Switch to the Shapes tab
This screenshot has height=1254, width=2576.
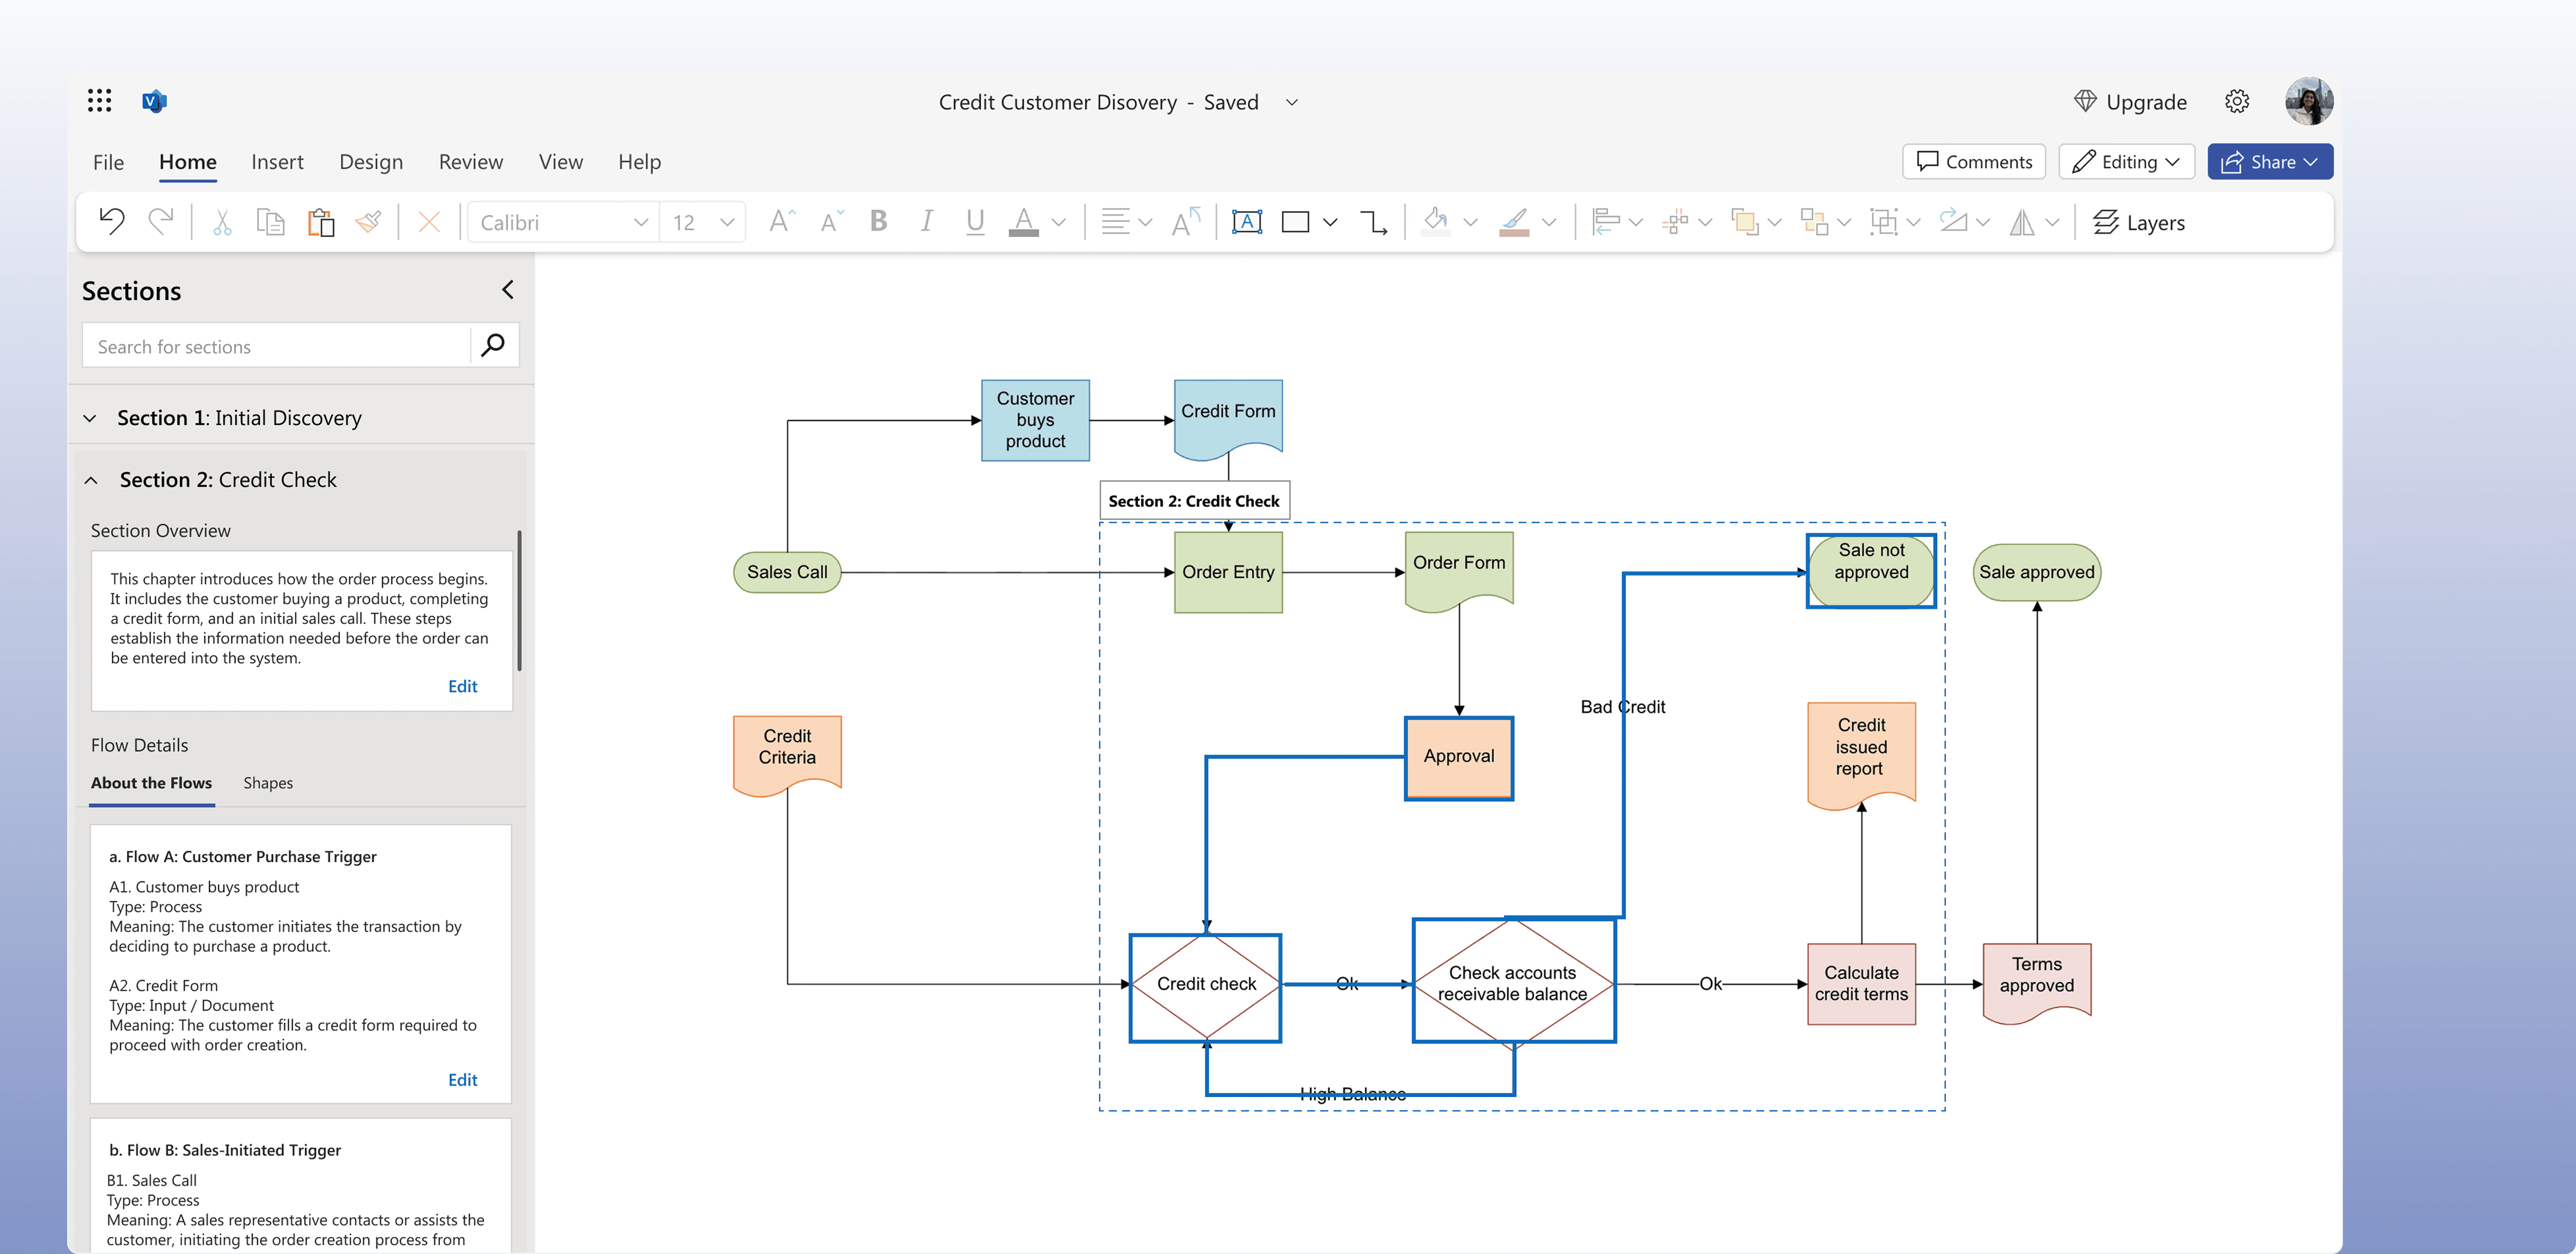coord(268,783)
